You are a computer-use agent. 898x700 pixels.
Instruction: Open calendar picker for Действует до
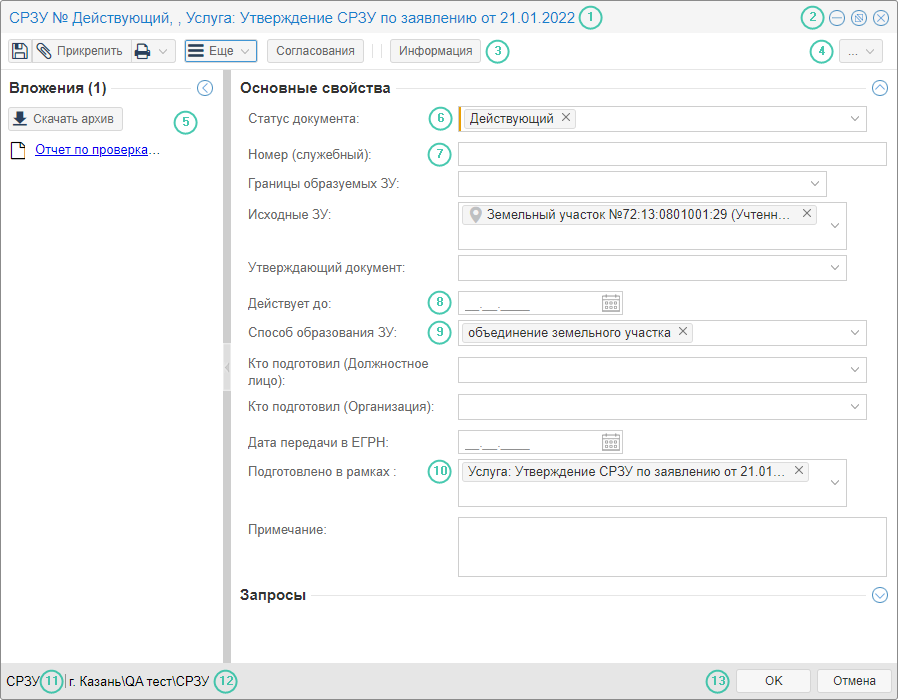[611, 303]
